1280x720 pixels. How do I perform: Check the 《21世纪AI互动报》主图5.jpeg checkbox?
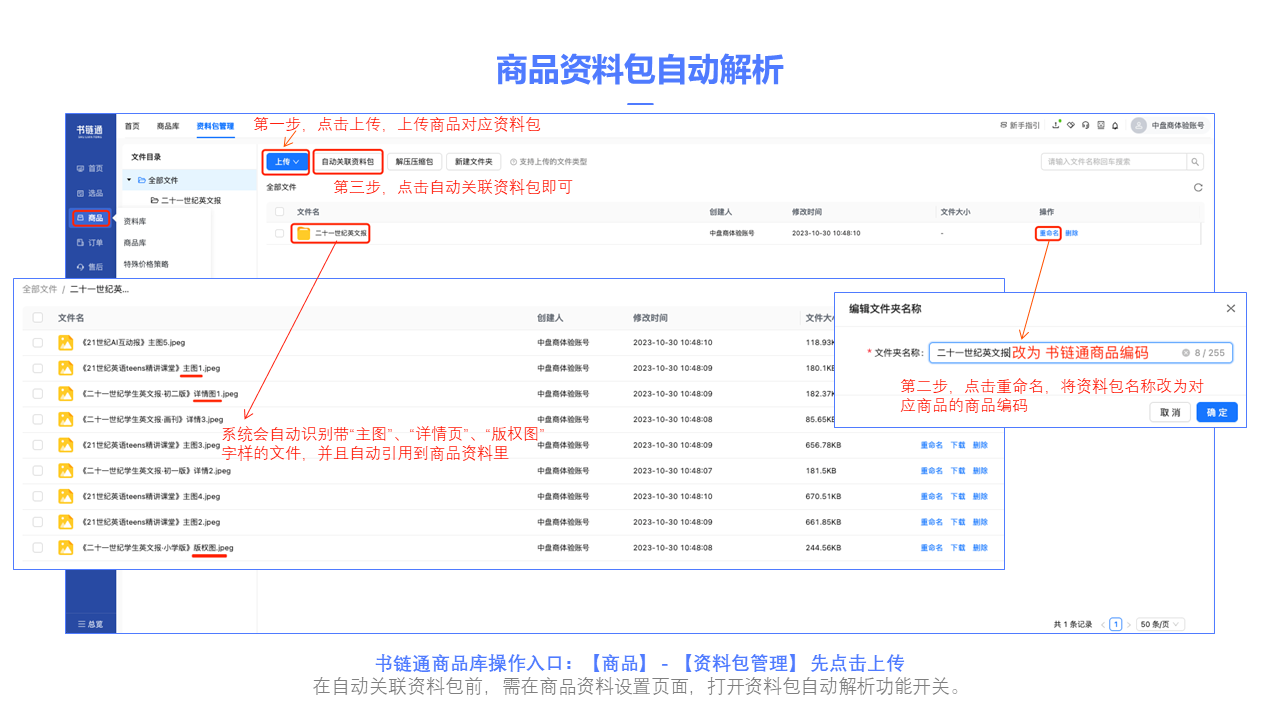point(38,342)
